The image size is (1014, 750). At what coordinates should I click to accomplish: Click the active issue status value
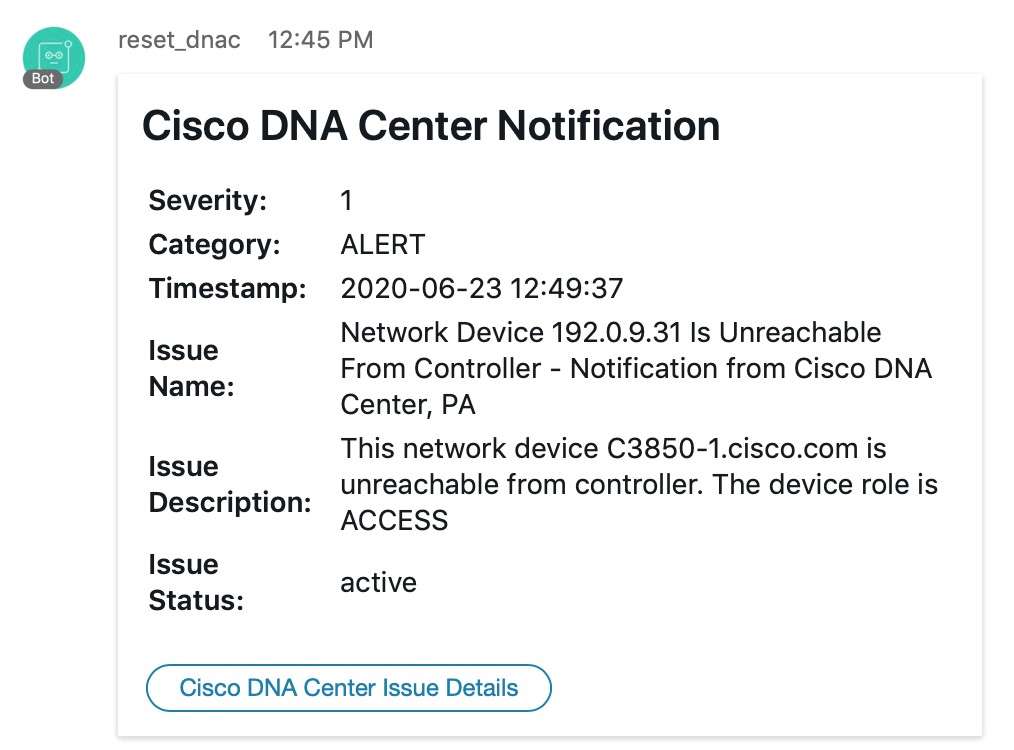(378, 582)
